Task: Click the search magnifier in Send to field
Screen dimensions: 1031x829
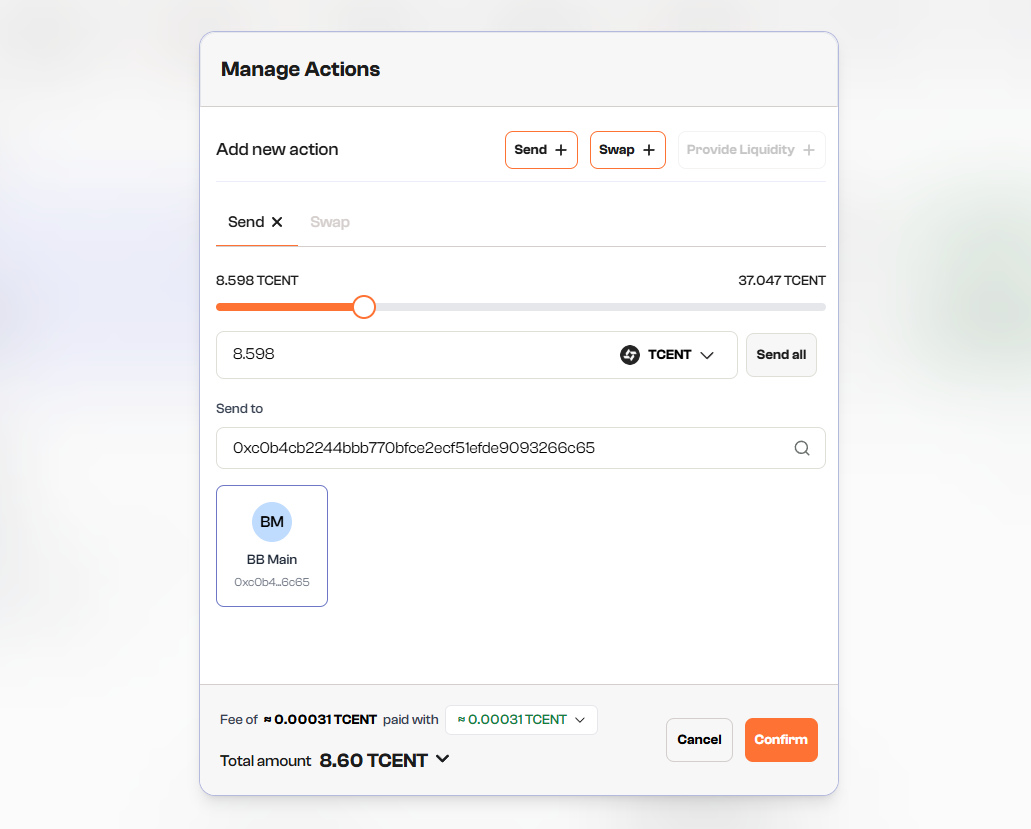Action: point(802,448)
